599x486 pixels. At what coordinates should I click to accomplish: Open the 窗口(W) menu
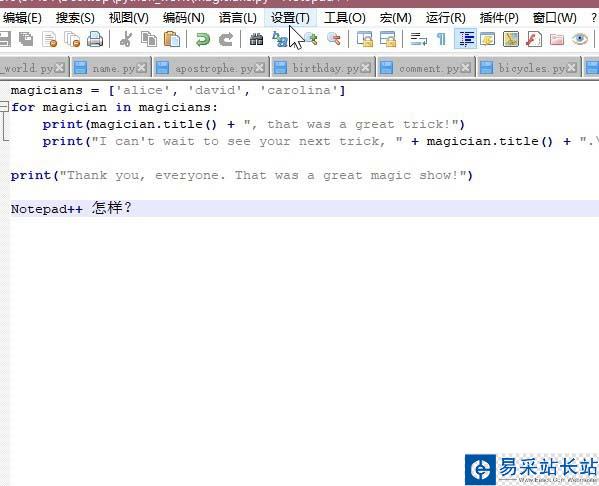click(x=554, y=18)
